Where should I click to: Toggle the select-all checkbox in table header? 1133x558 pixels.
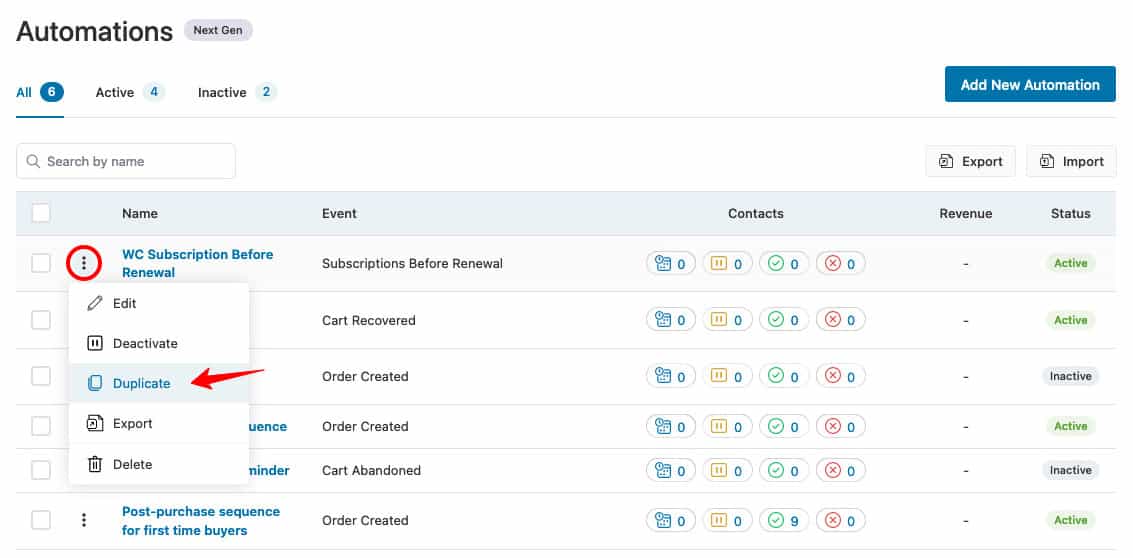pos(41,213)
